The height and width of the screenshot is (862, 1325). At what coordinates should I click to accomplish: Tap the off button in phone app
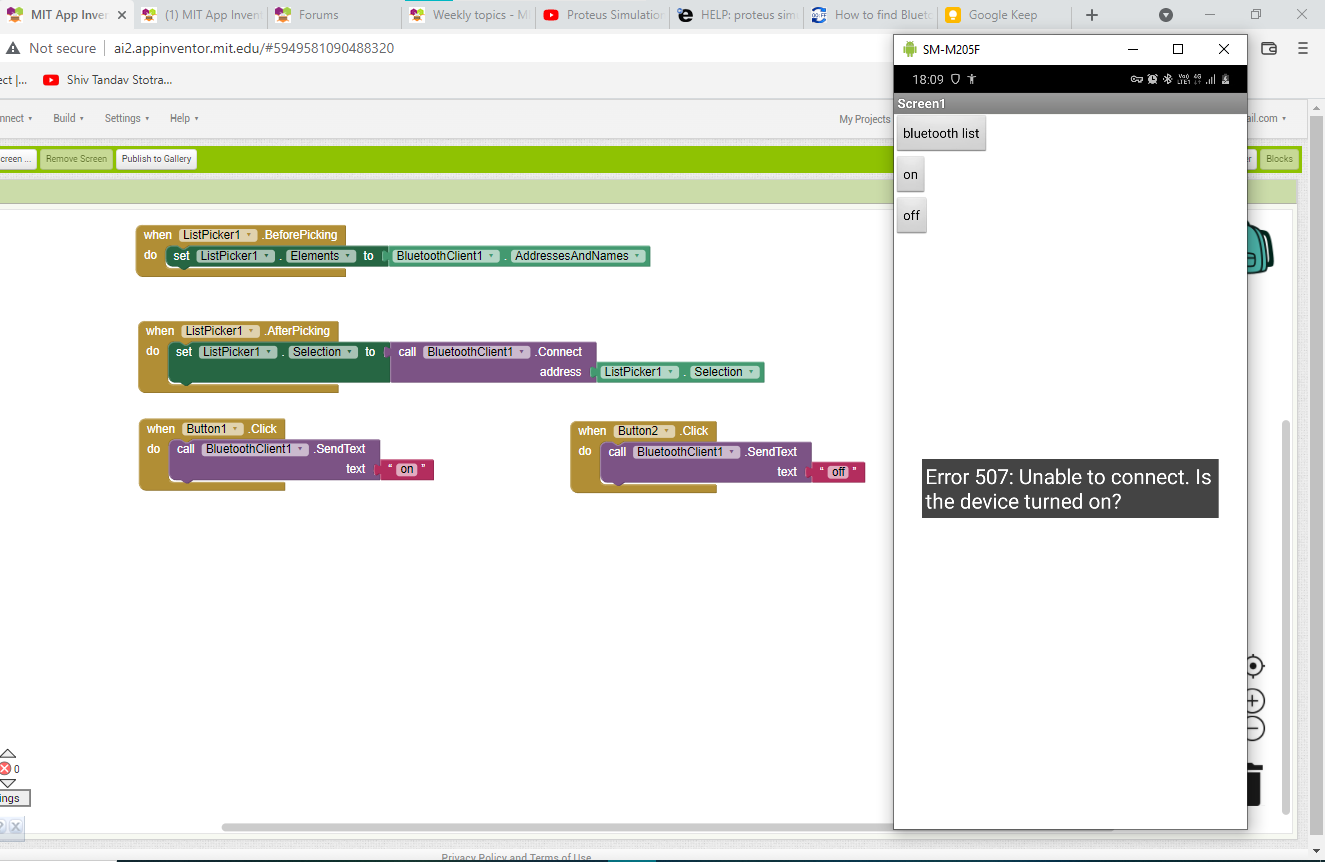(911, 216)
